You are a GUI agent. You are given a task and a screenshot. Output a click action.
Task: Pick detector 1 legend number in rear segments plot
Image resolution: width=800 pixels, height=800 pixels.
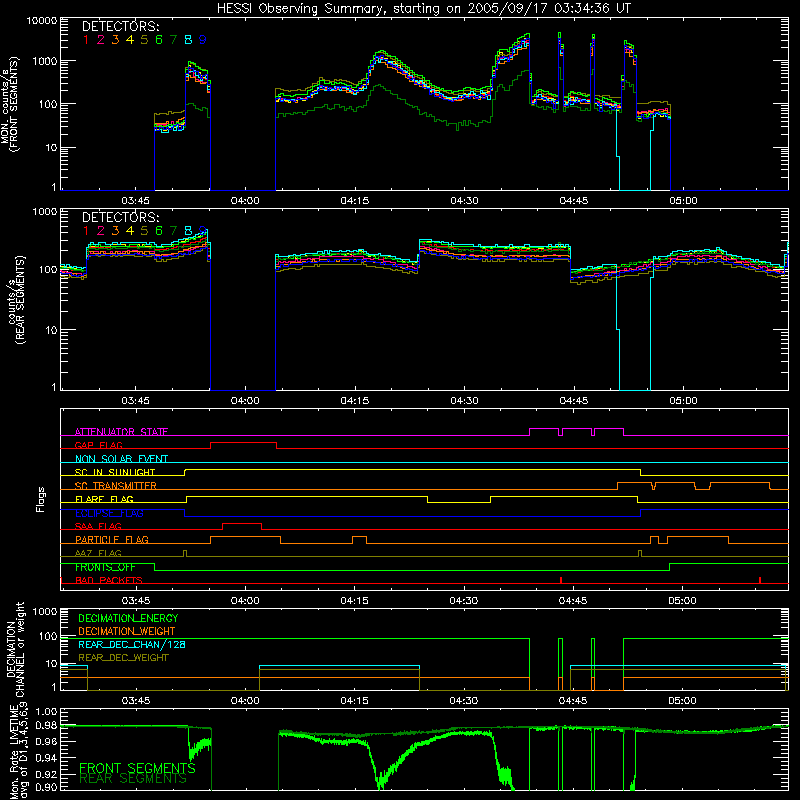point(86,231)
